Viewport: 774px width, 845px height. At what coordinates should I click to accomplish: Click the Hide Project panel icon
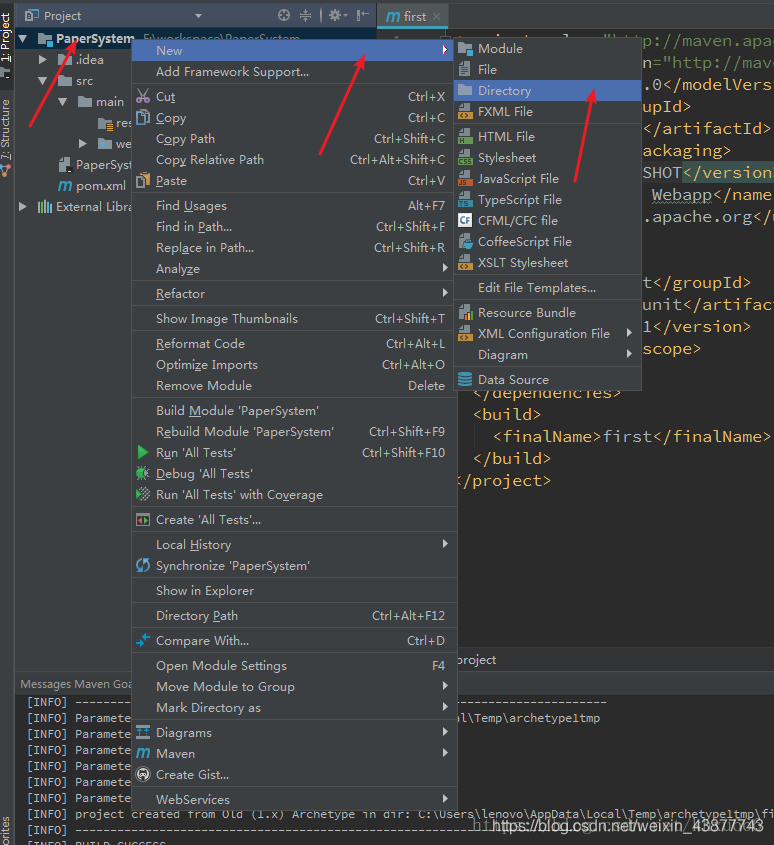(x=361, y=16)
